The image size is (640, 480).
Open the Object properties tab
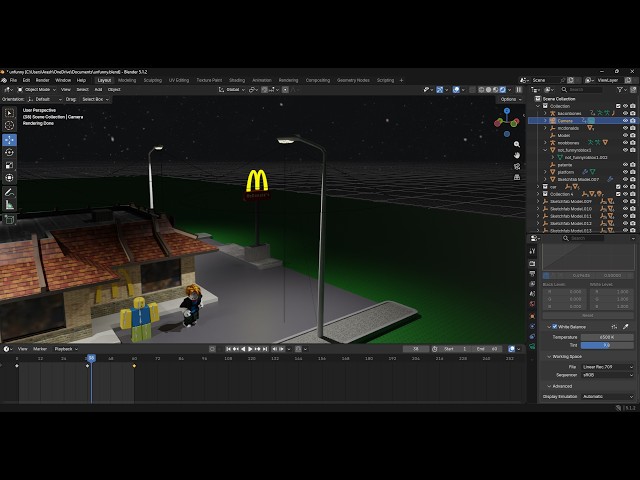pos(532,316)
